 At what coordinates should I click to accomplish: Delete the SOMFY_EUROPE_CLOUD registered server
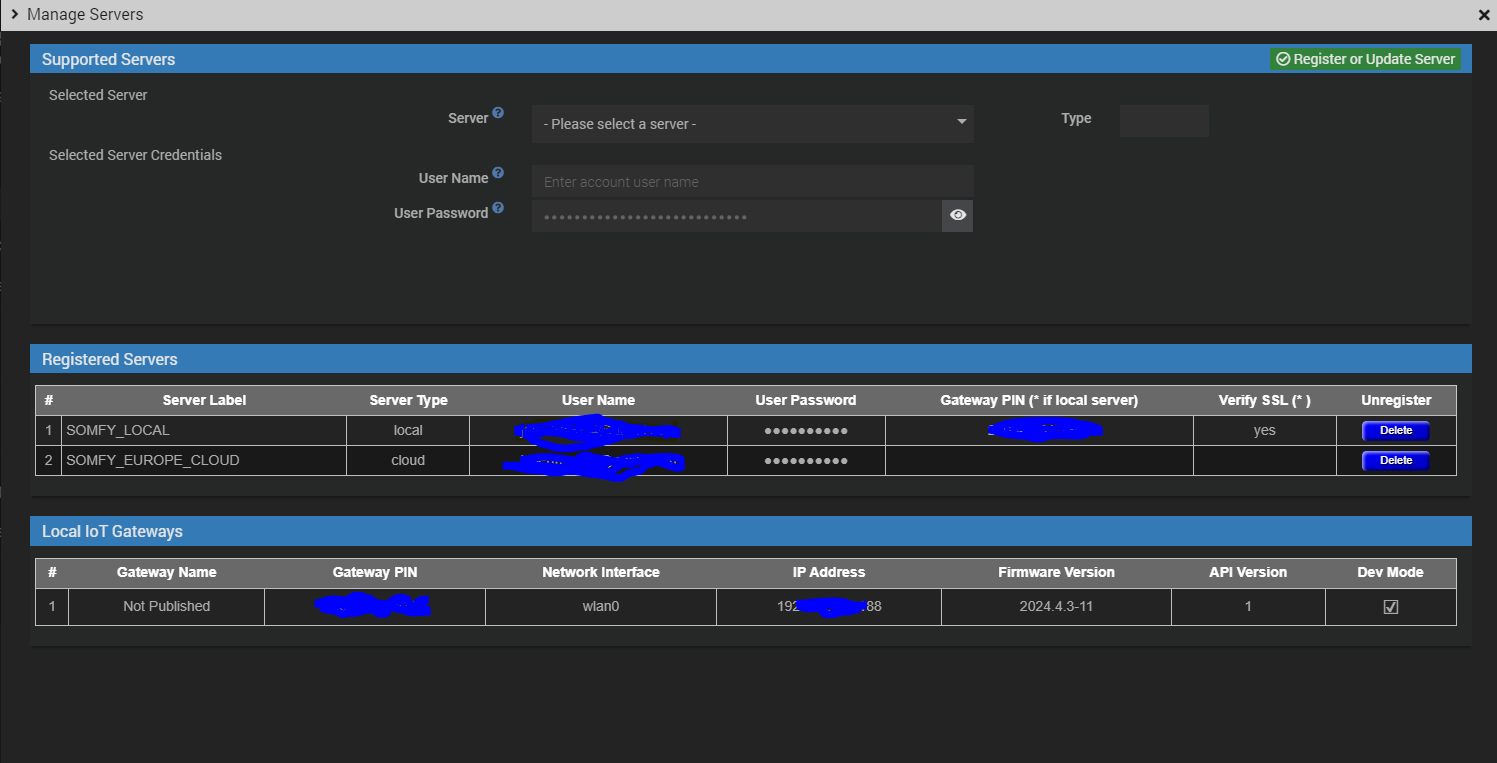tap(1395, 460)
